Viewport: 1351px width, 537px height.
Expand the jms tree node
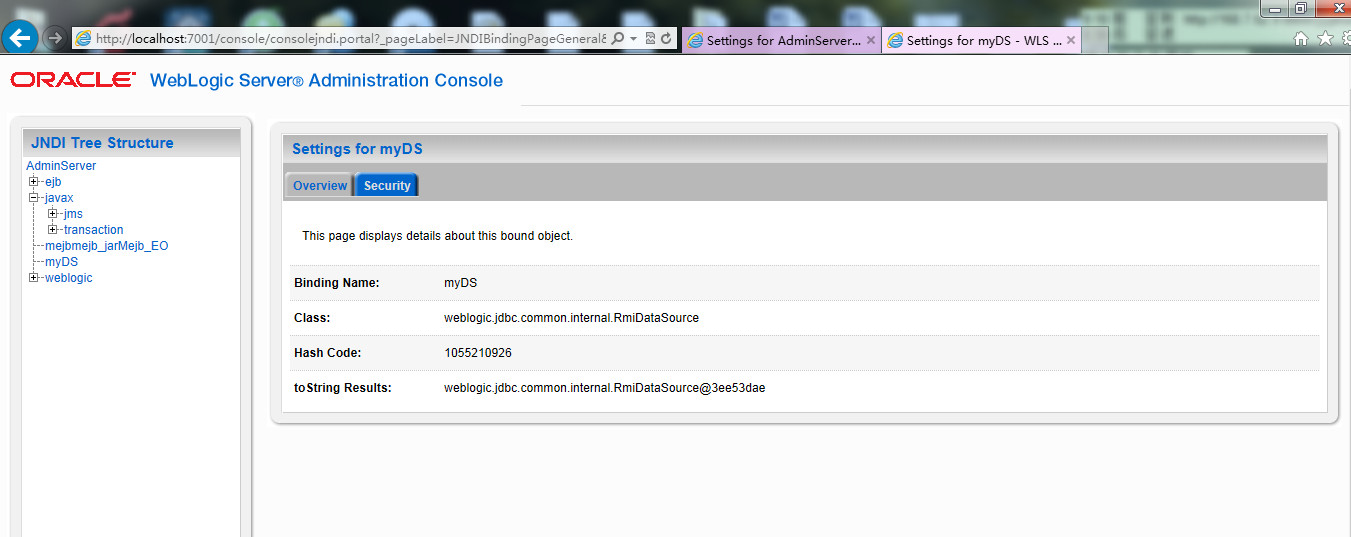click(x=53, y=214)
